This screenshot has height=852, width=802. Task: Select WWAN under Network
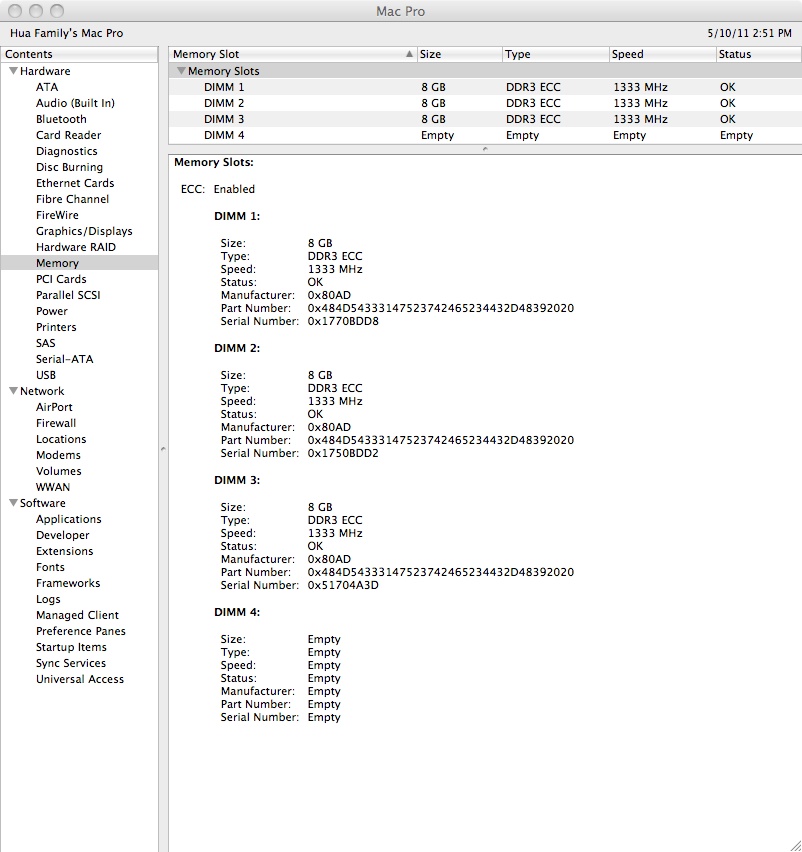click(53, 487)
